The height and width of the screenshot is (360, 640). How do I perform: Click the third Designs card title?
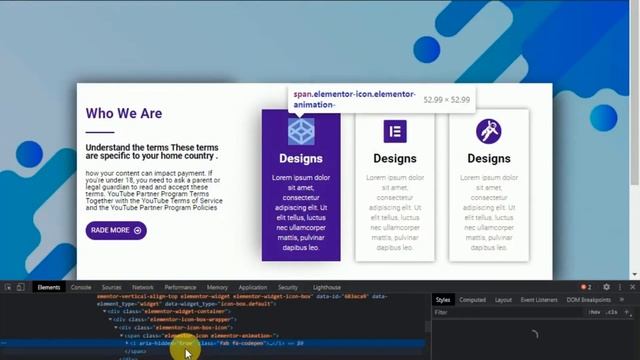[x=489, y=158]
